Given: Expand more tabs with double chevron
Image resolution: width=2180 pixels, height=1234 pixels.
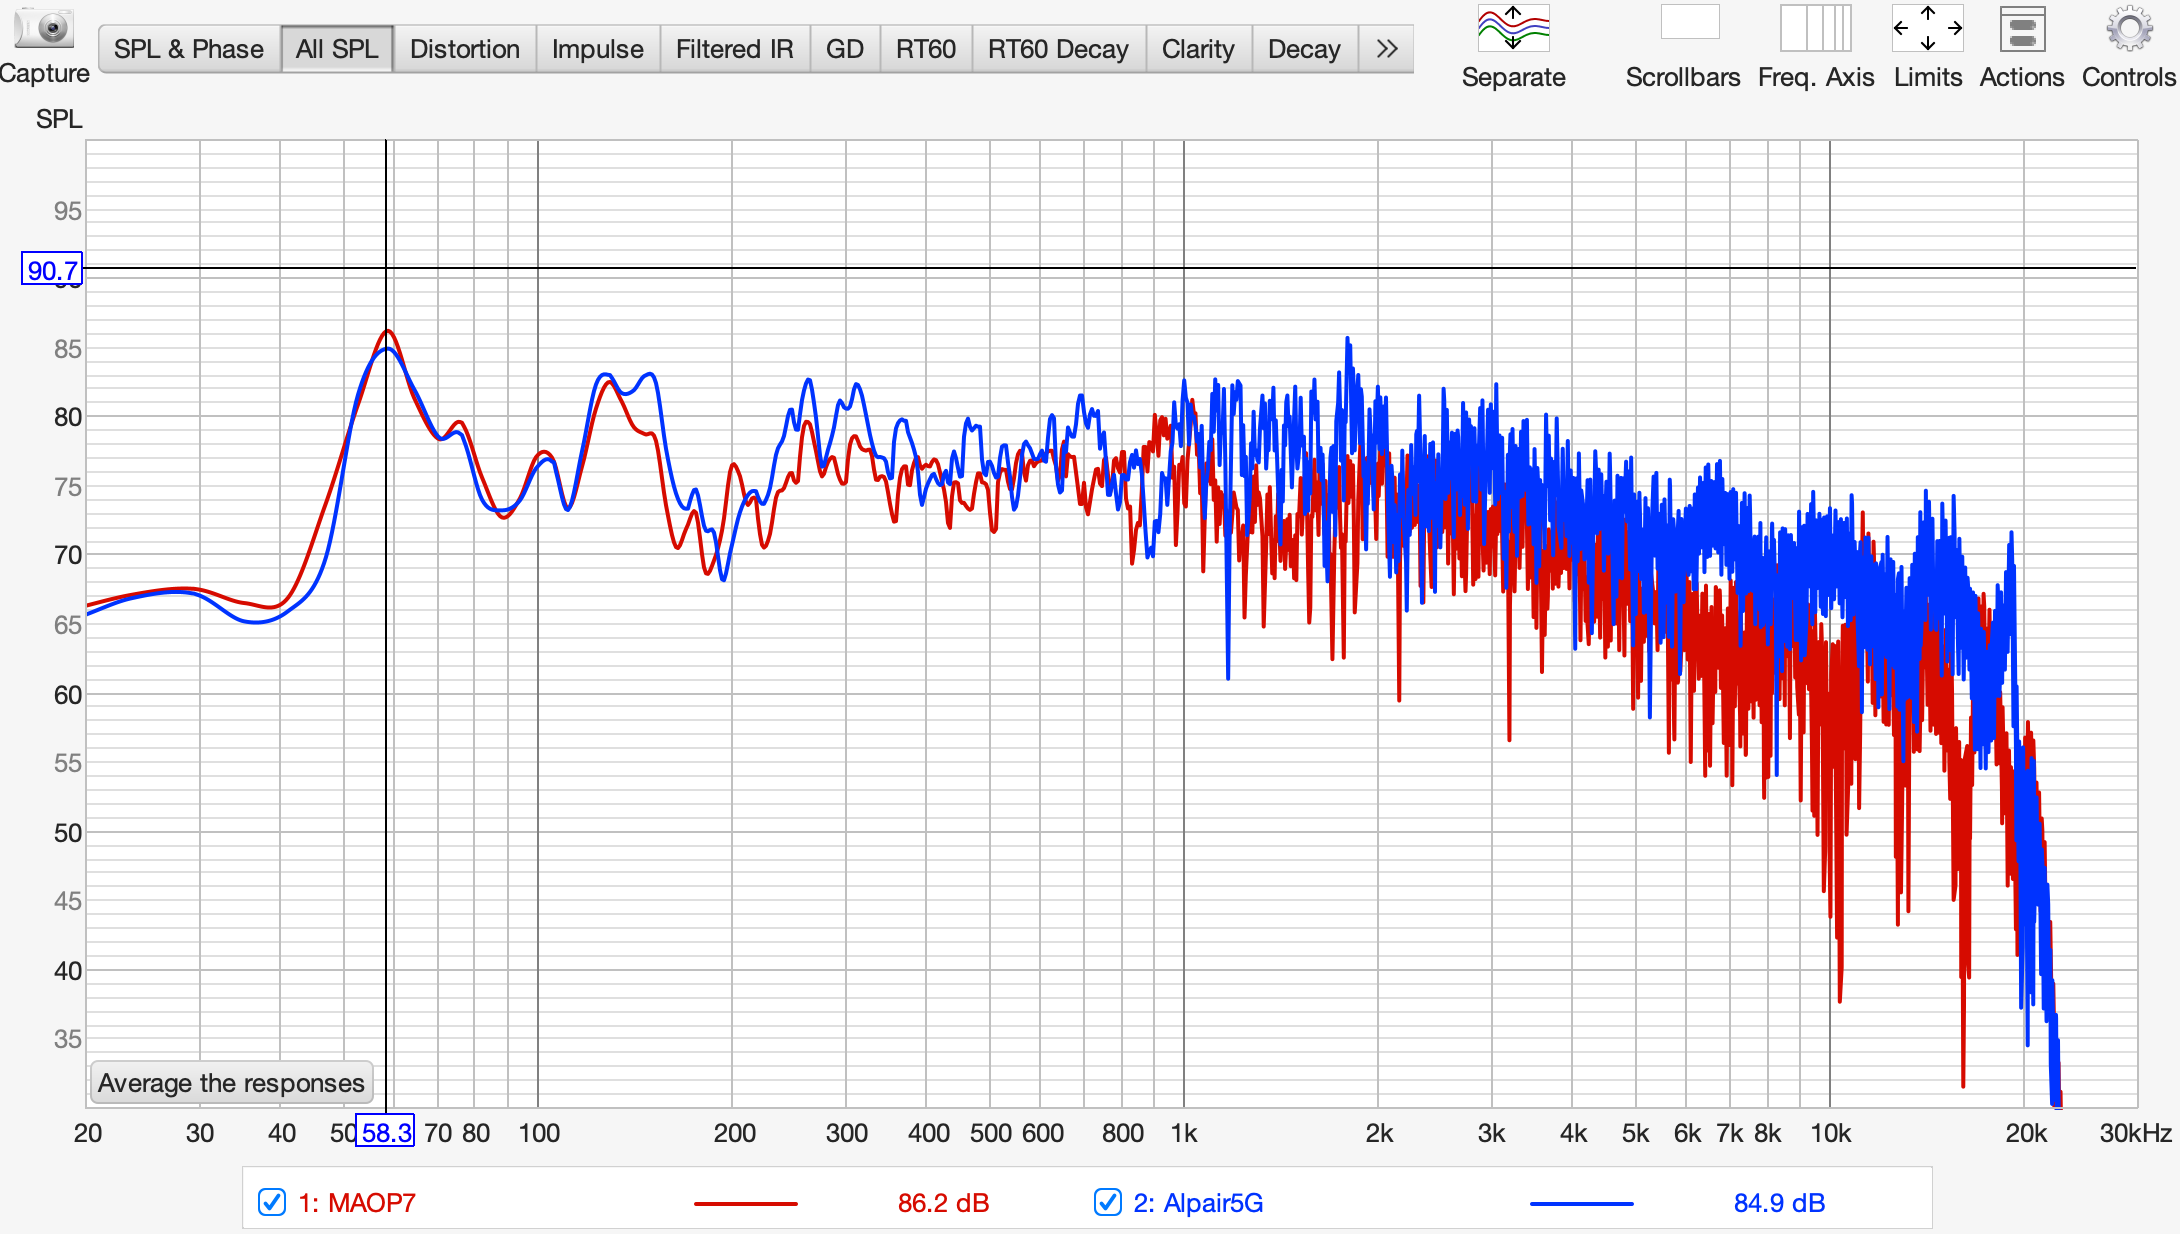Looking at the screenshot, I should coord(1386,49).
